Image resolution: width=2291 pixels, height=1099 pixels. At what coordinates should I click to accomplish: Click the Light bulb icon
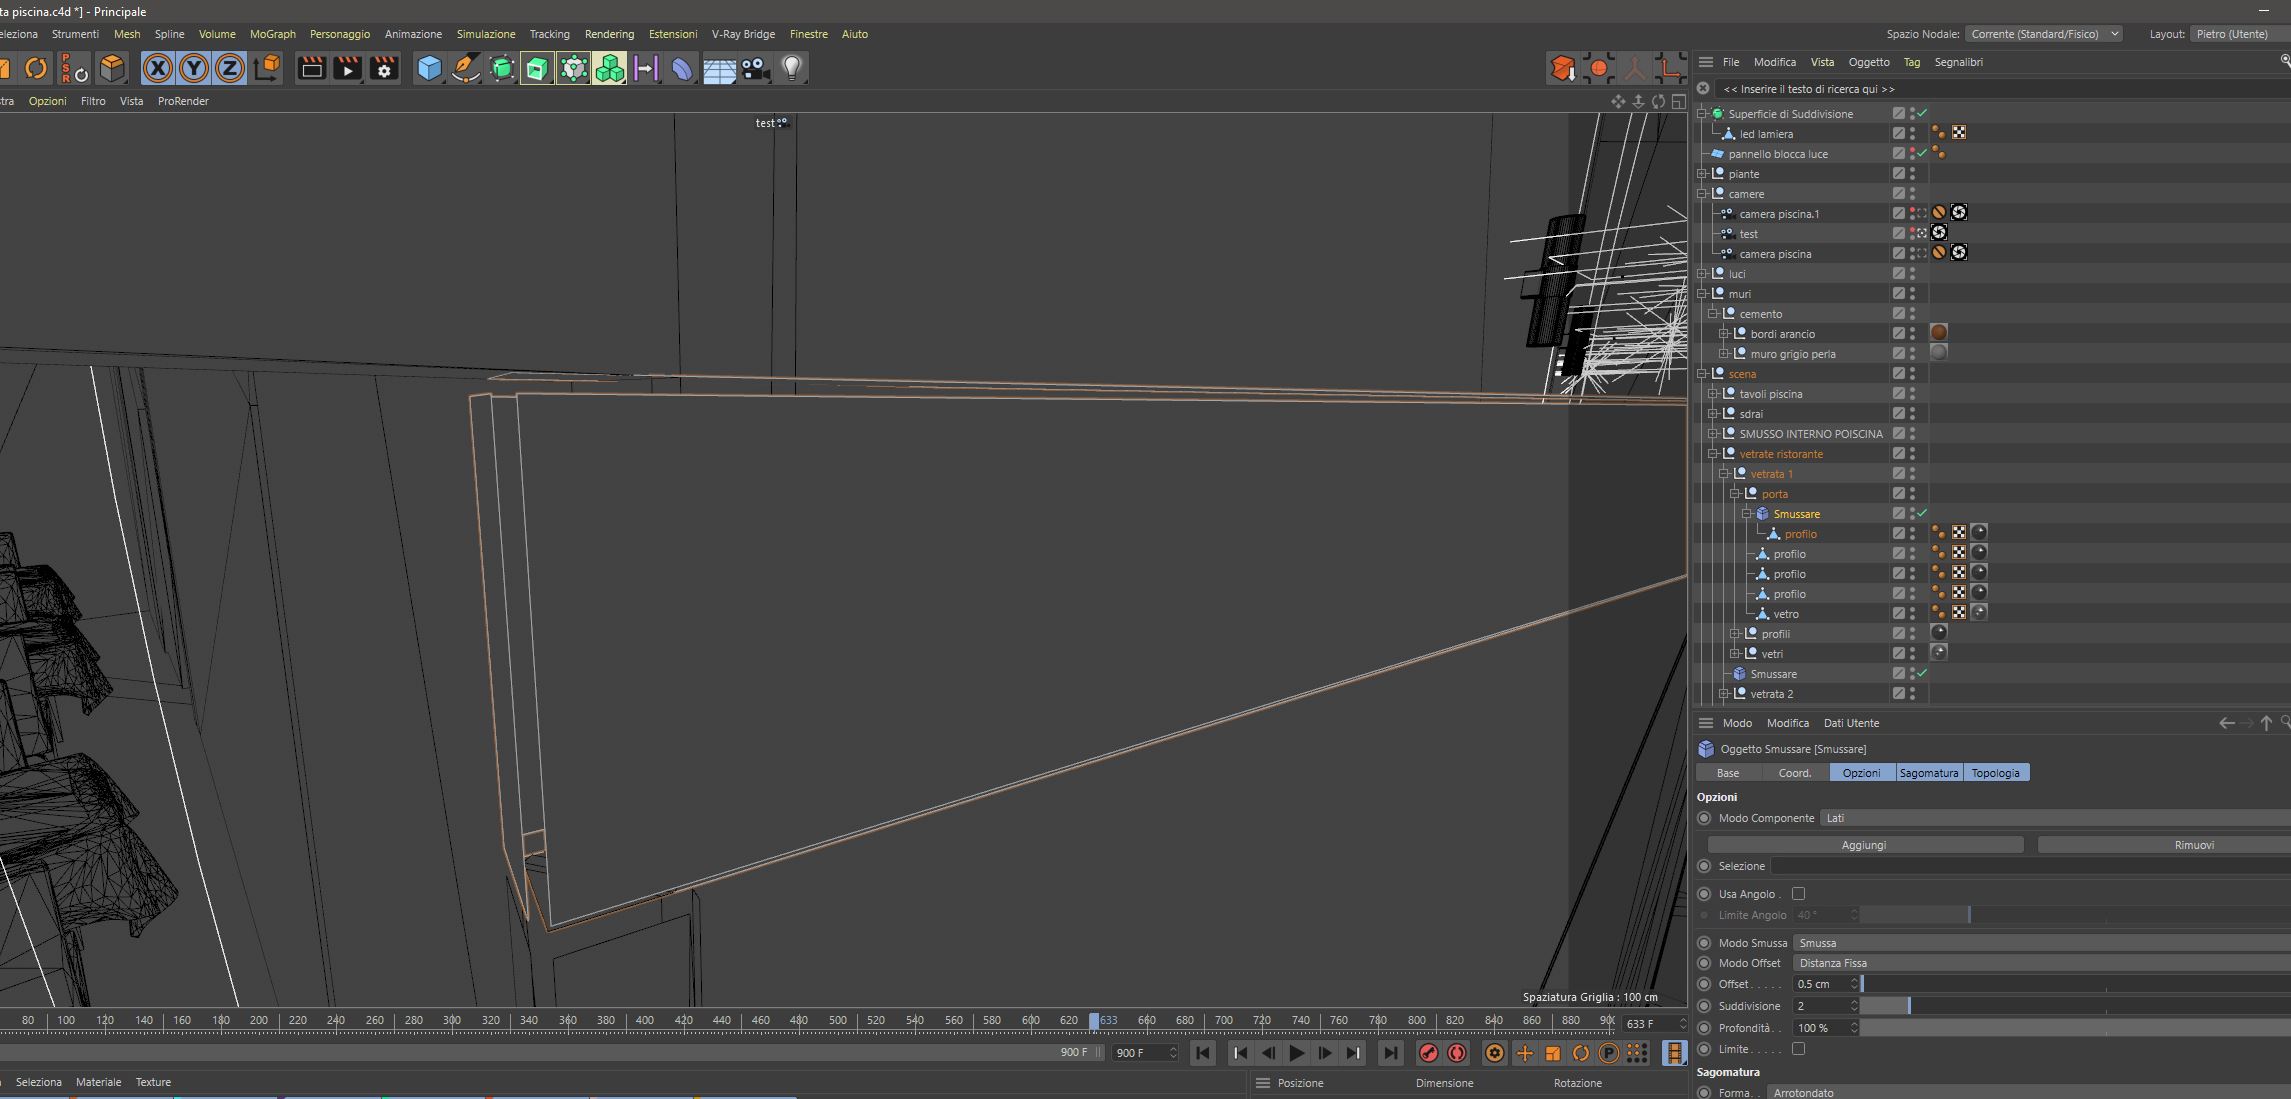(792, 68)
